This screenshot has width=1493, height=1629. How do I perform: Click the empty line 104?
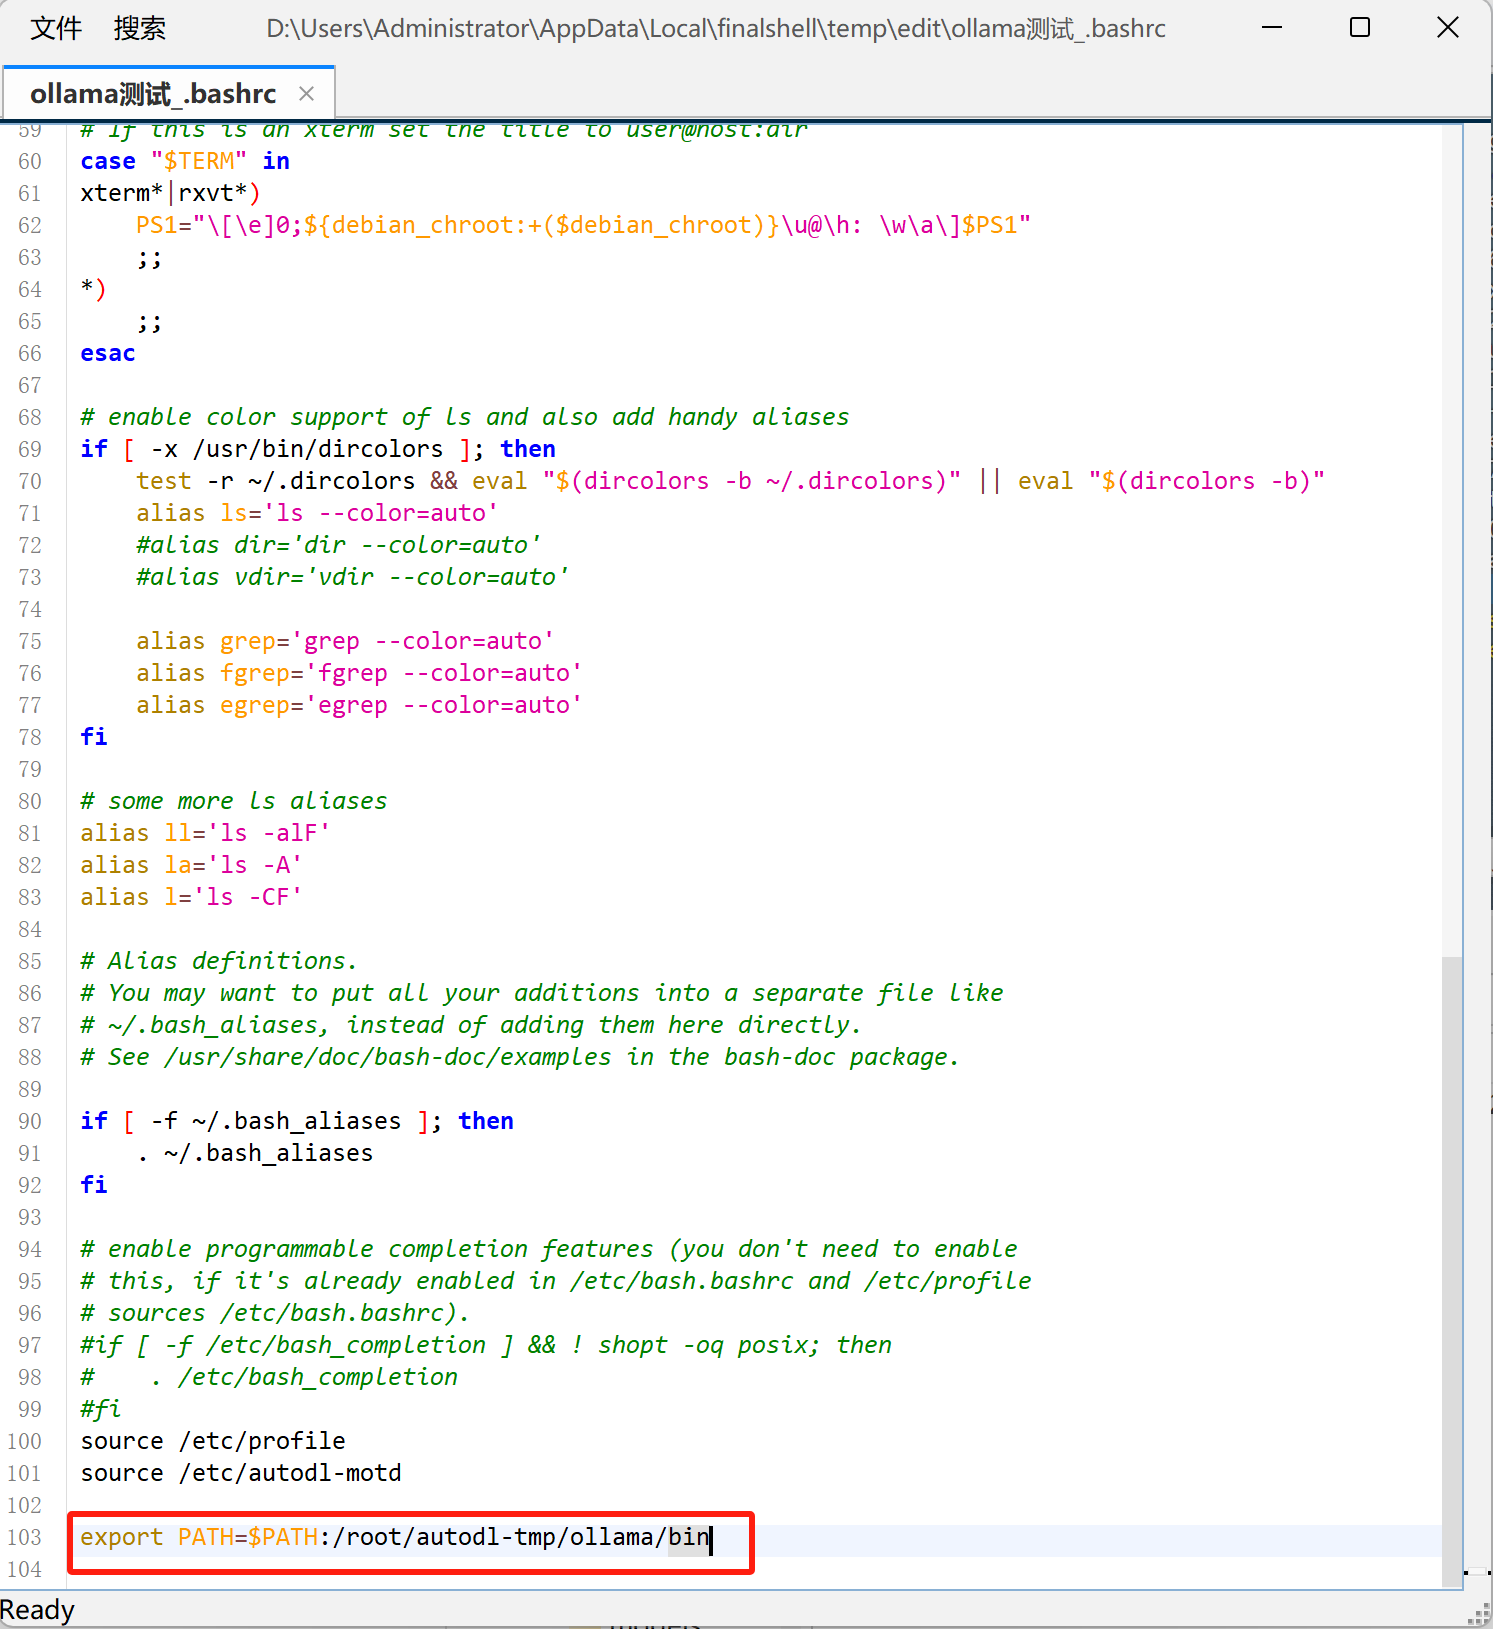pos(755,1569)
